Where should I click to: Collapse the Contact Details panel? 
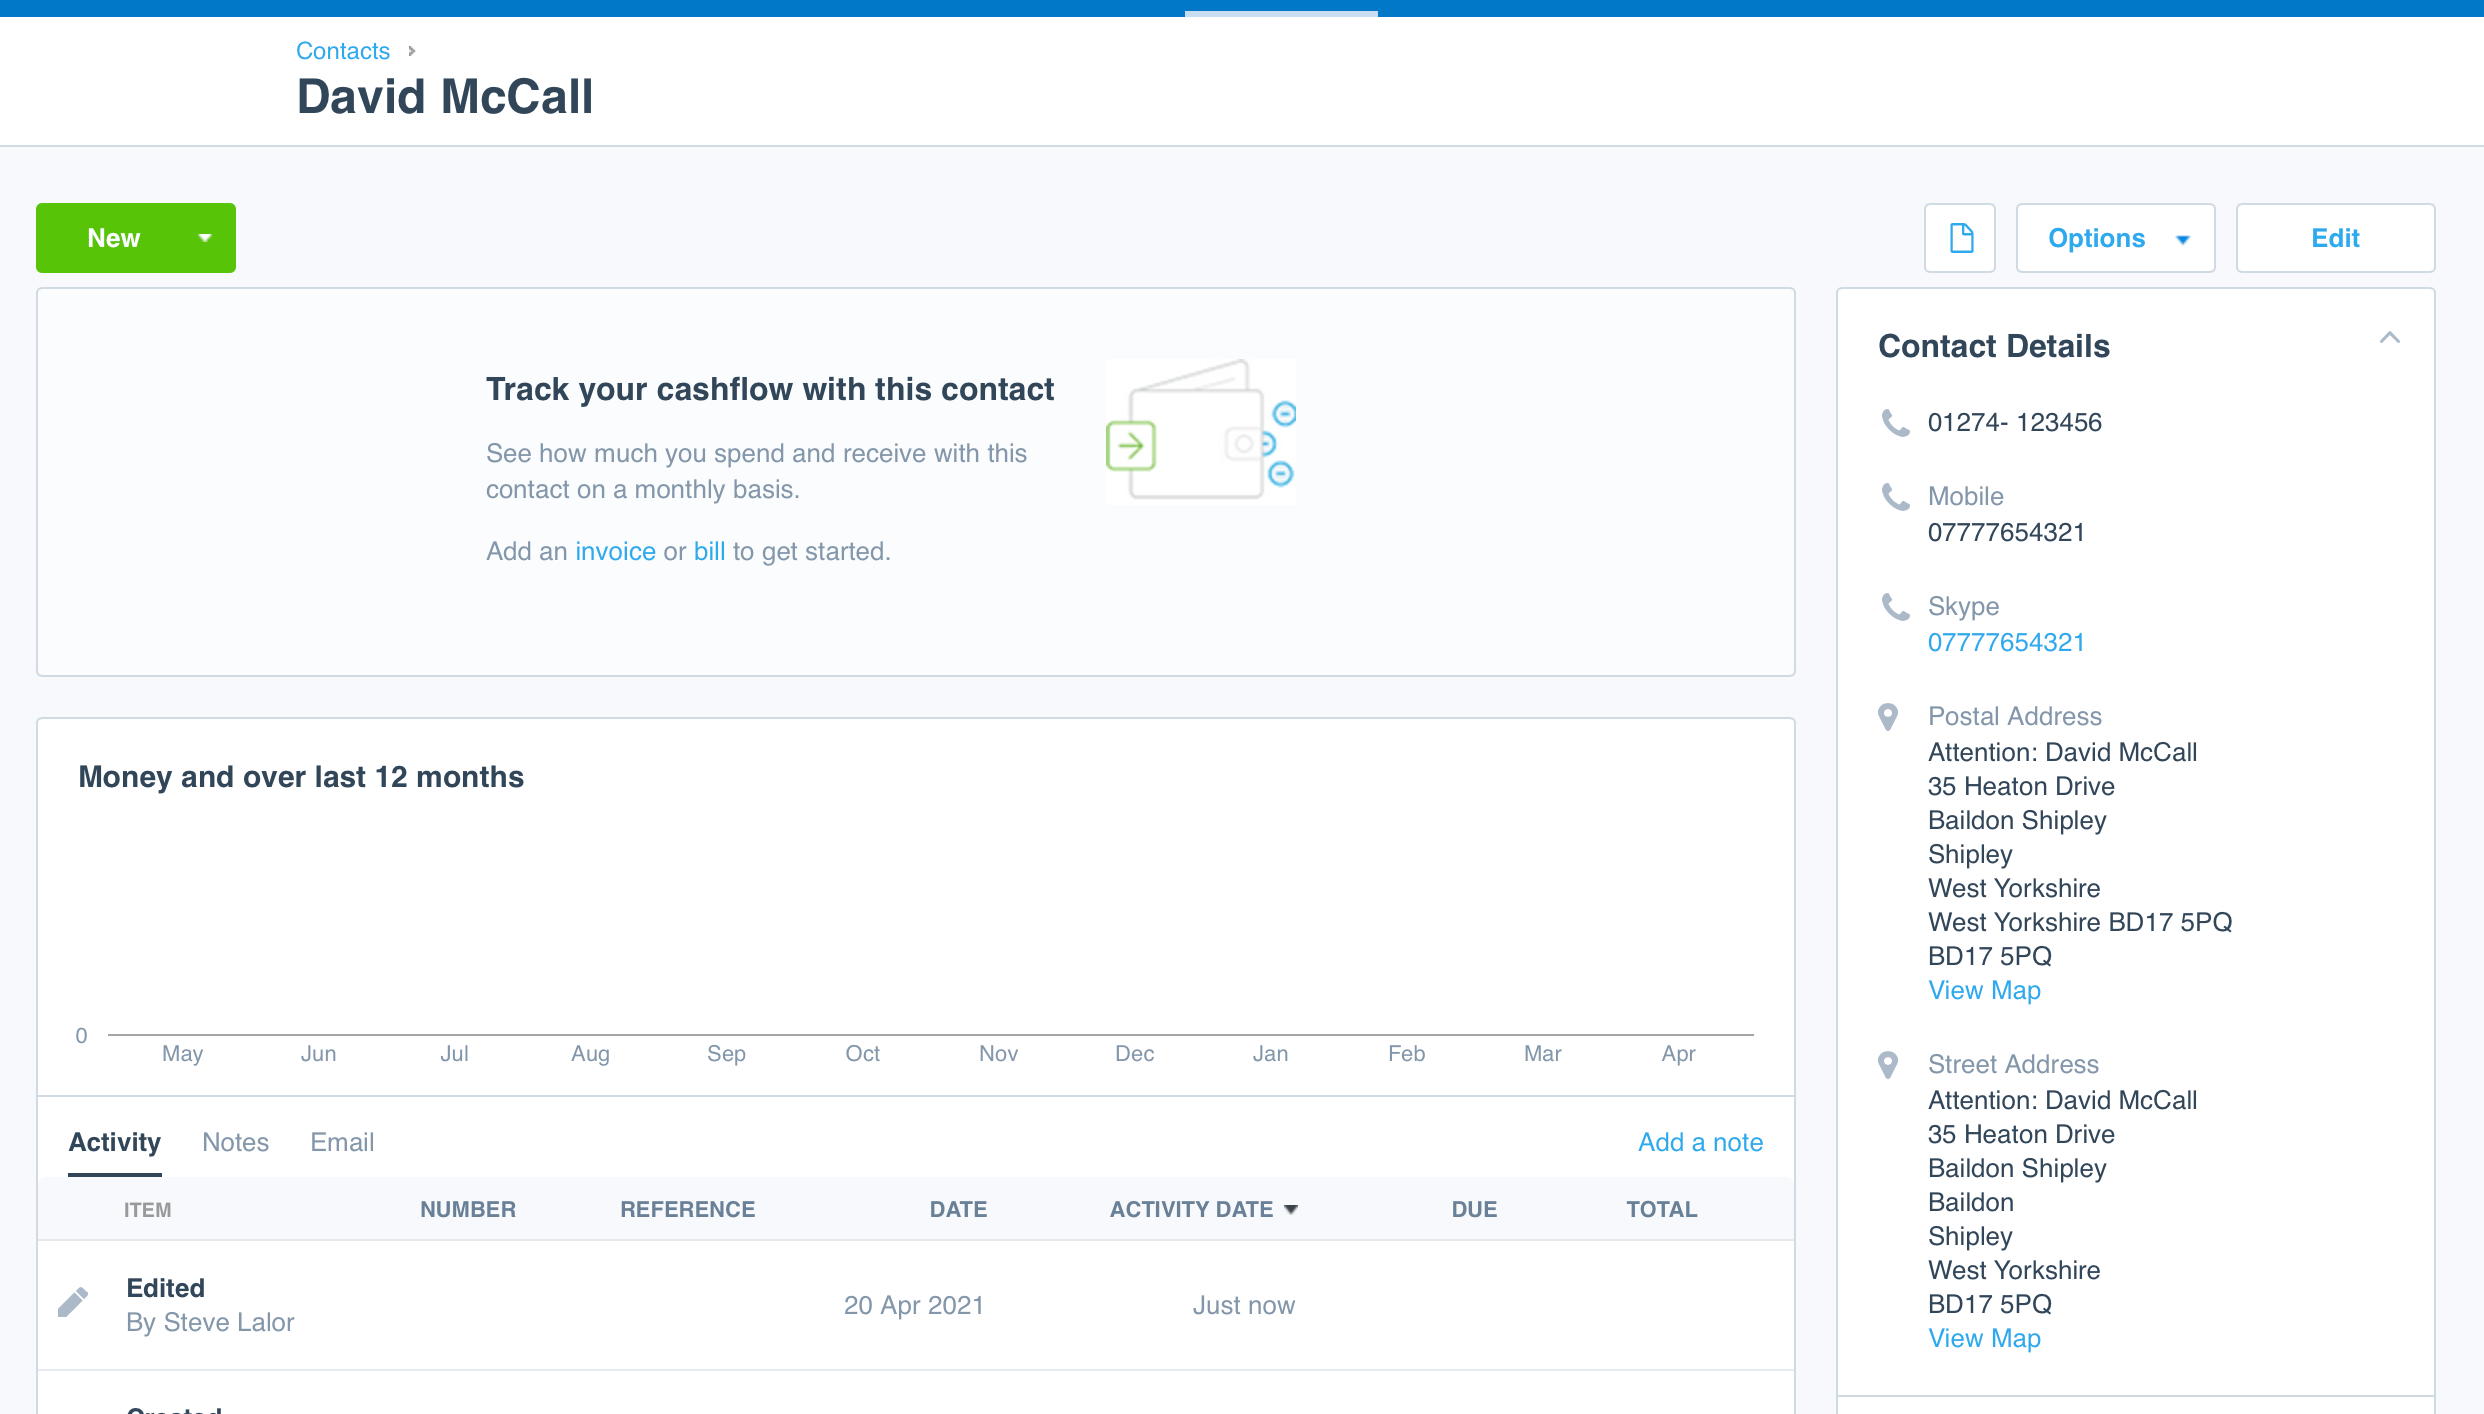pos(2389,338)
